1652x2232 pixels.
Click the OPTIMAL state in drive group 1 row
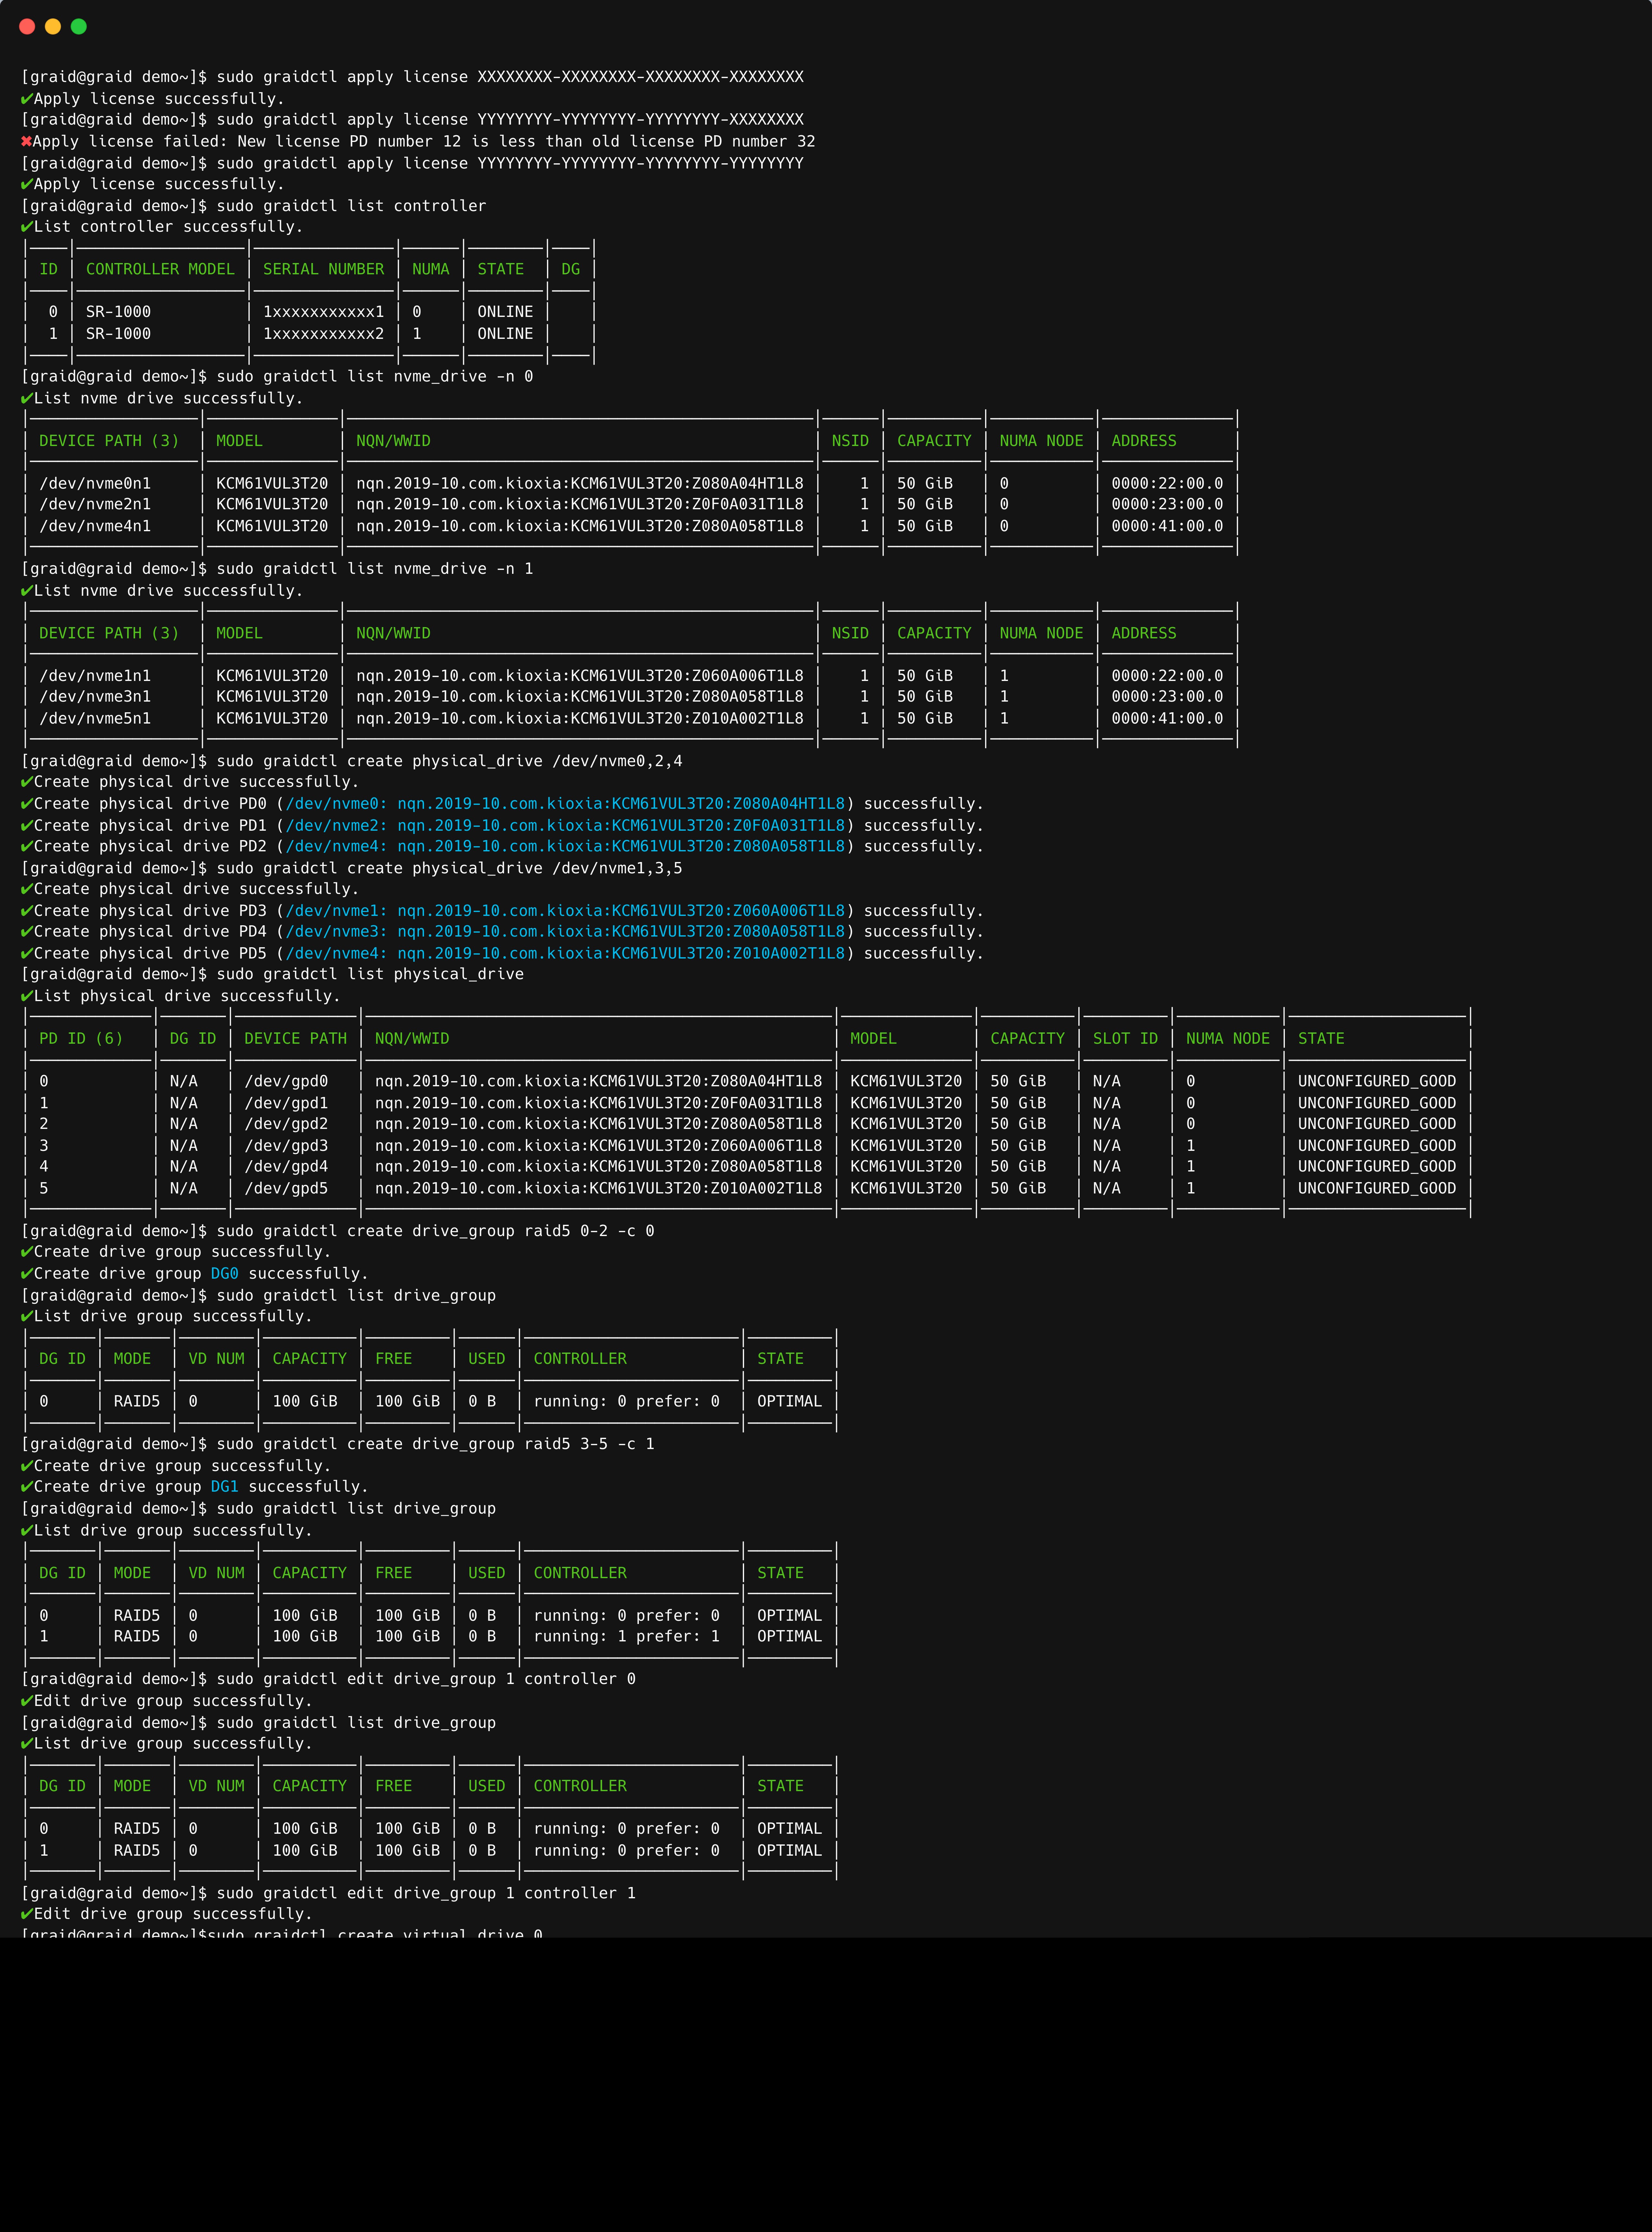click(789, 1636)
